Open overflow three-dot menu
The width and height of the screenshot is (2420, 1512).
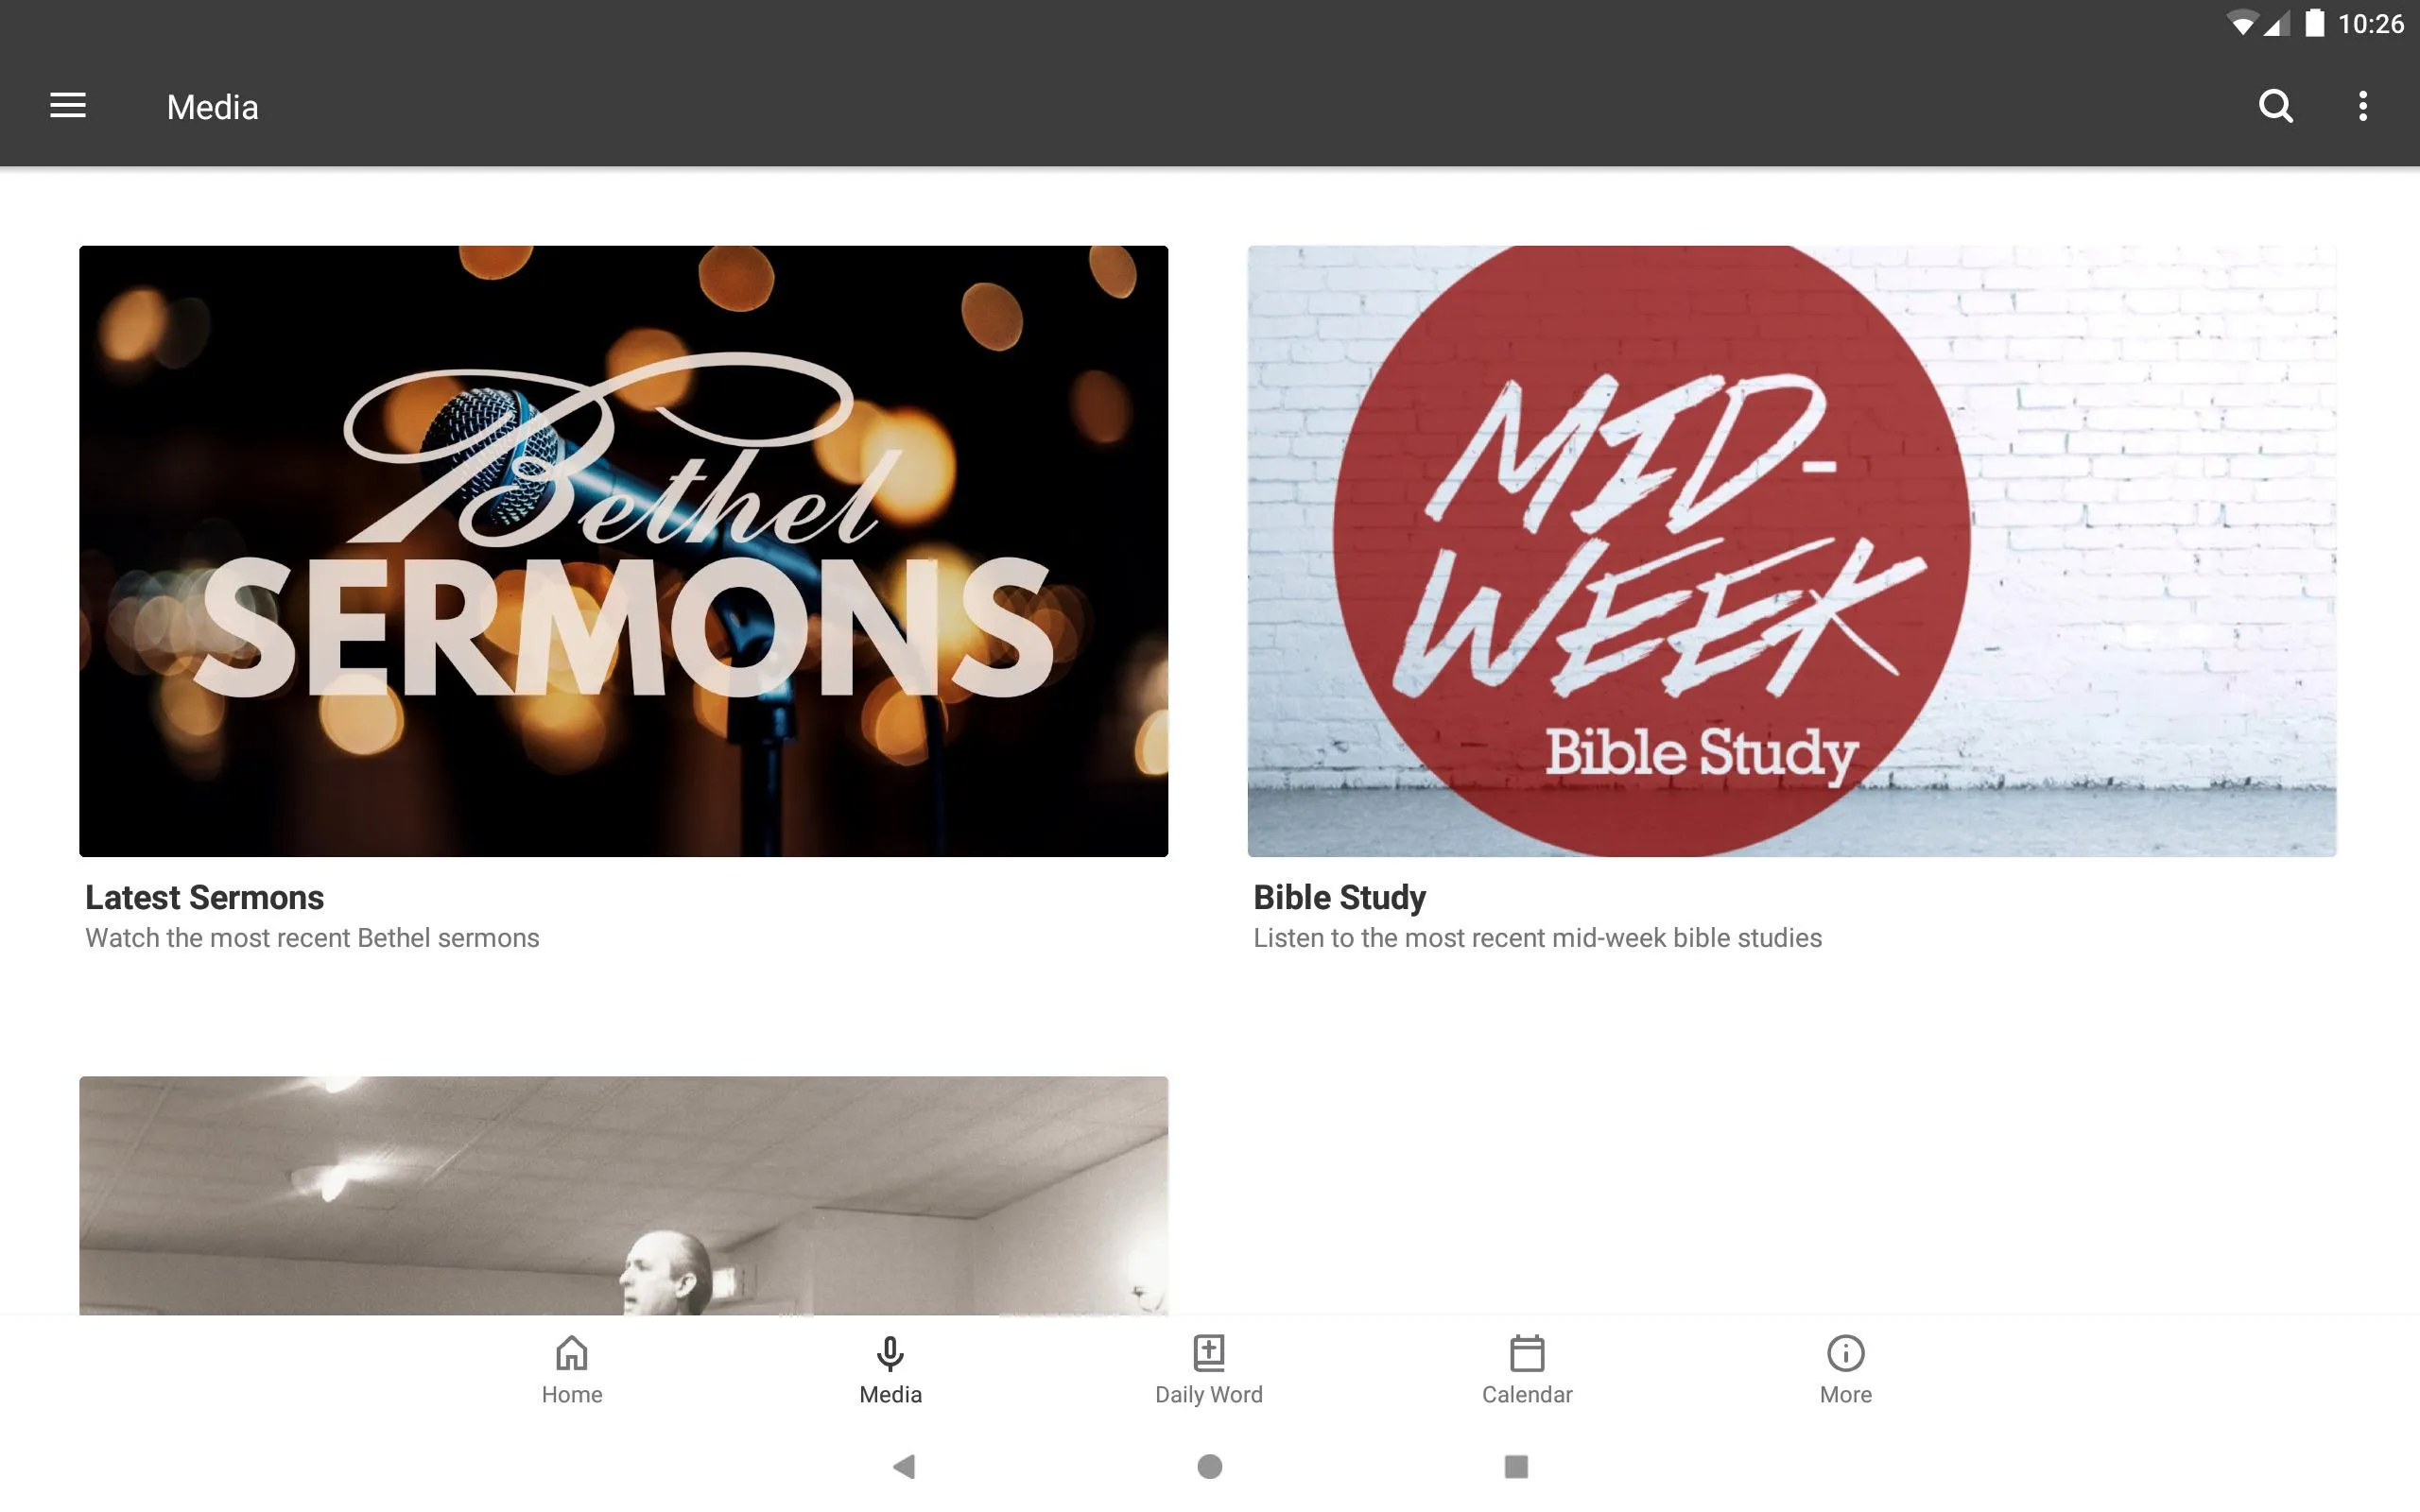click(2366, 106)
